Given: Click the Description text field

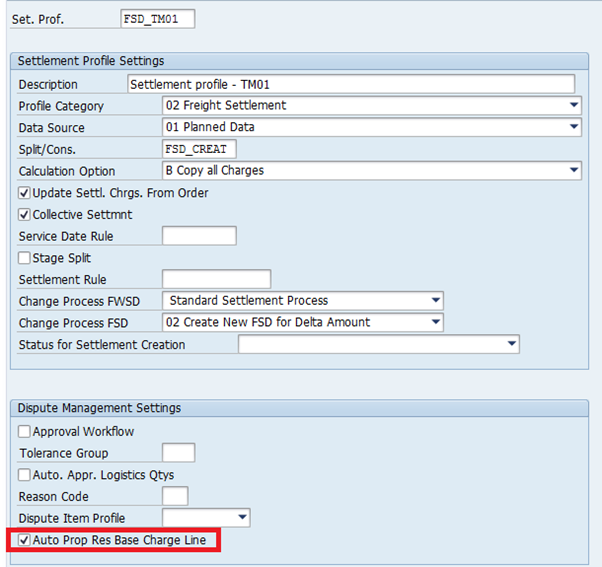Looking at the screenshot, I should coord(351,84).
